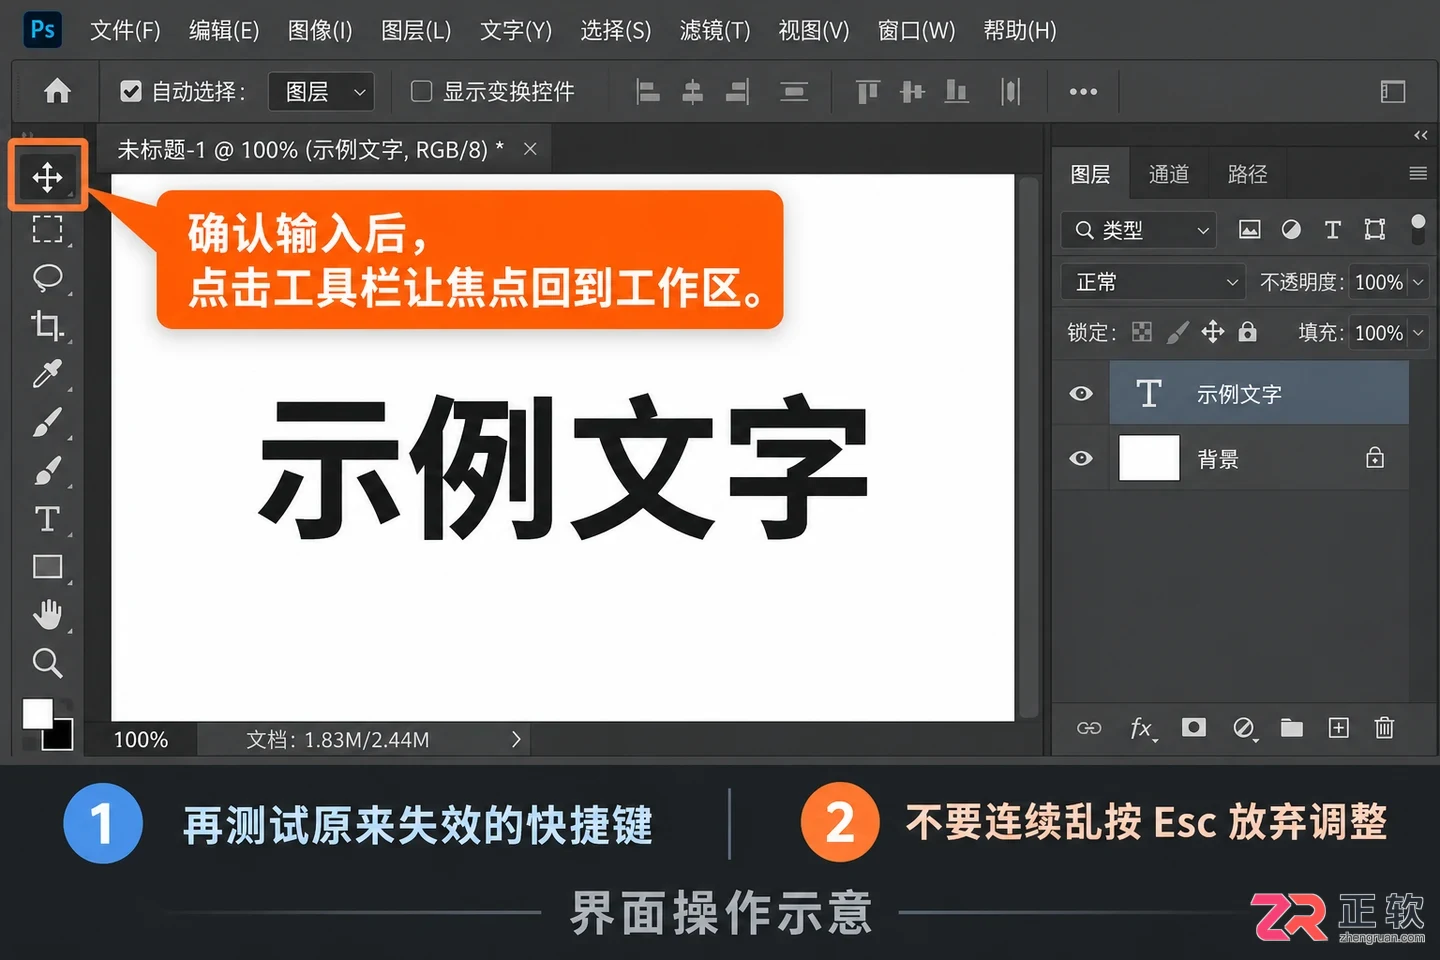1440x960 pixels.
Task: Open the 图层 auto-select dropdown
Action: click(x=321, y=92)
